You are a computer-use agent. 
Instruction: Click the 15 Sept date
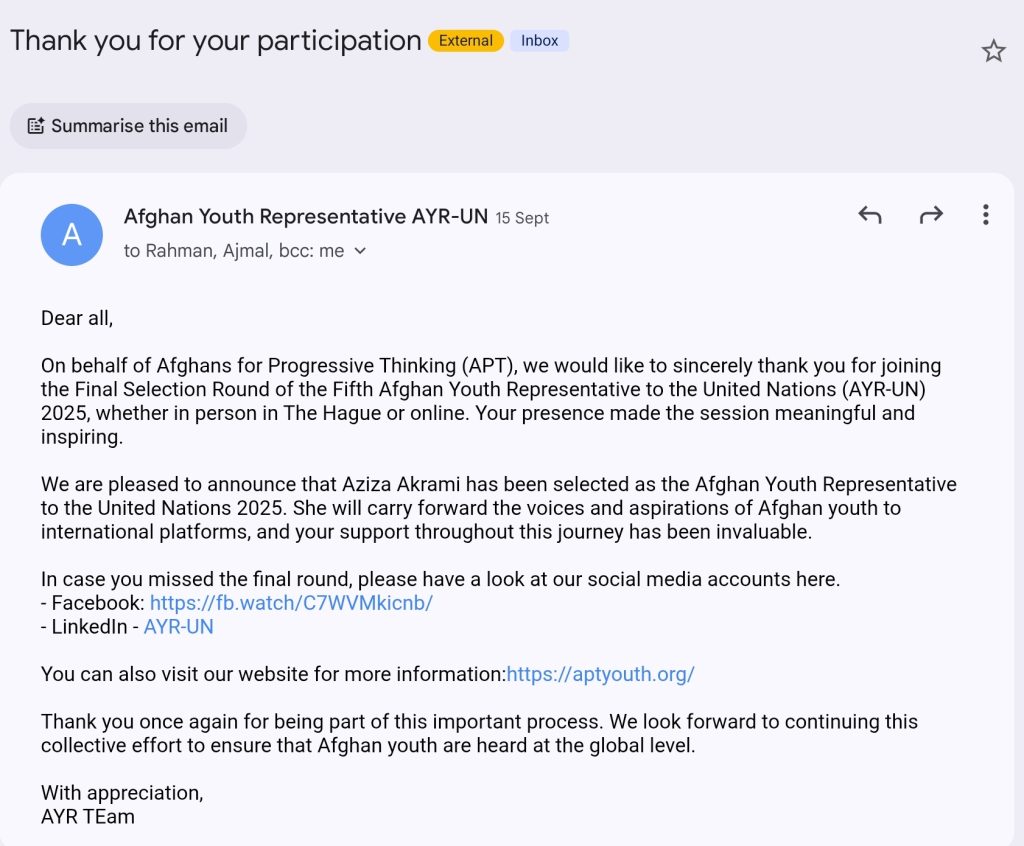[523, 218]
